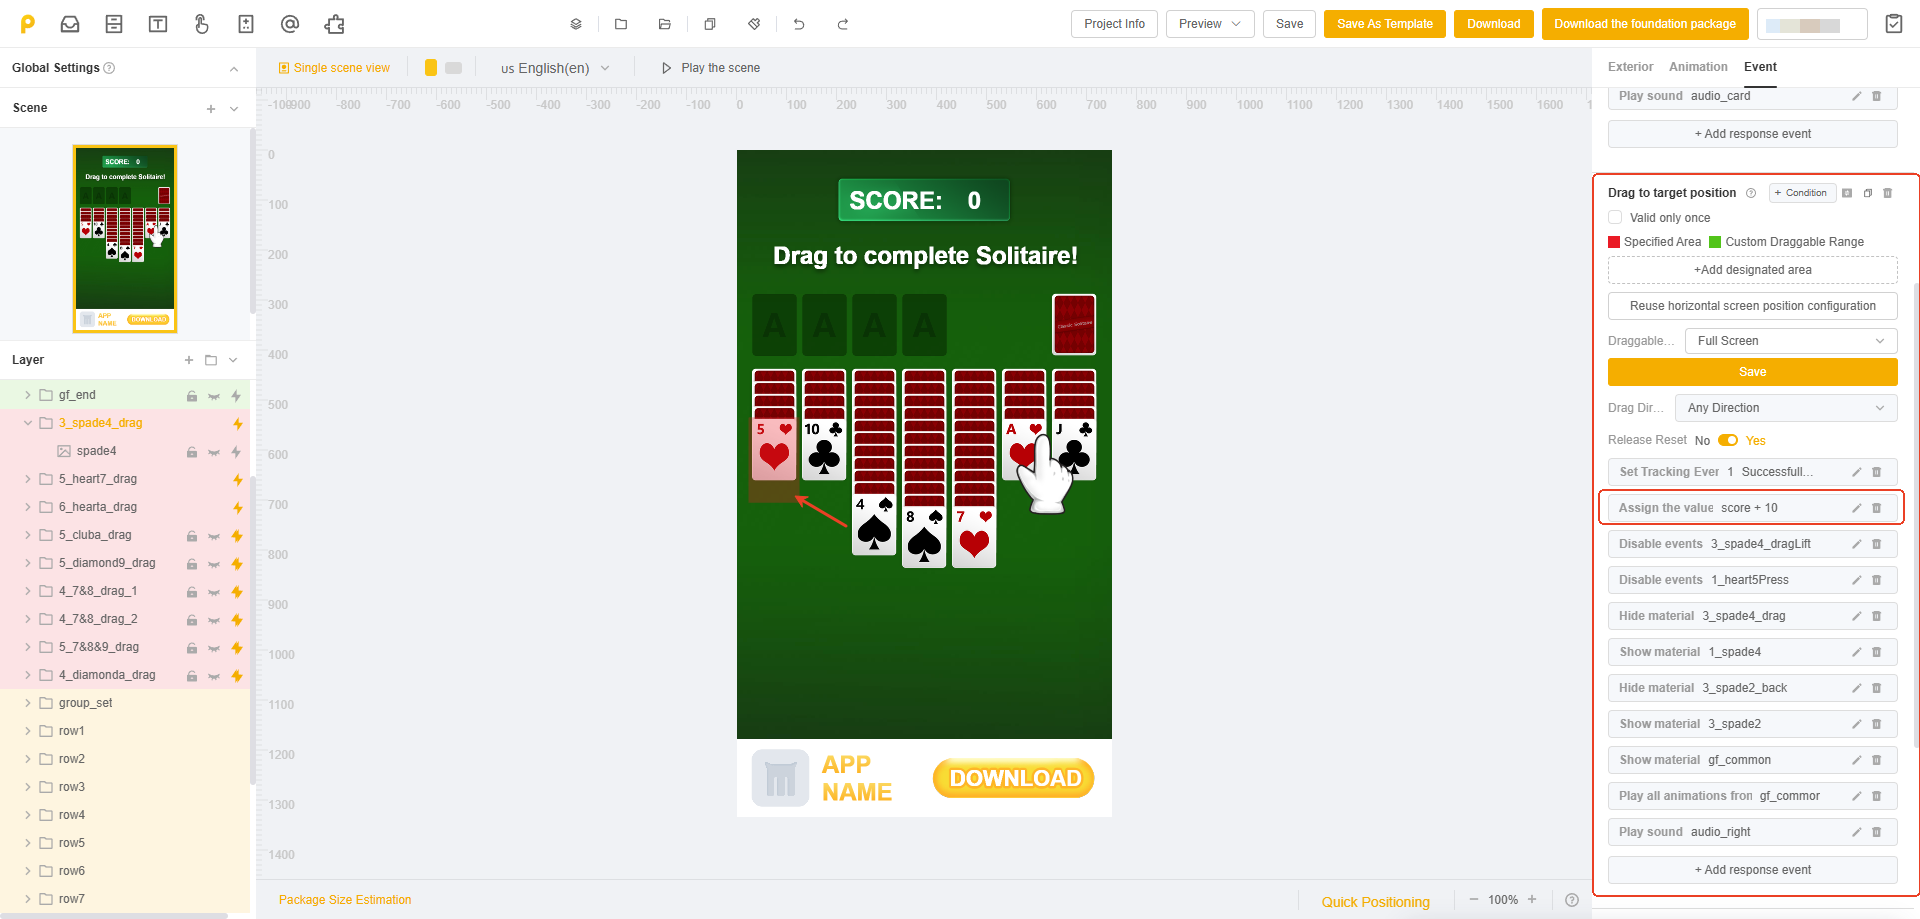The width and height of the screenshot is (1920, 919).
Task: Open the English(en) language dropdown
Action: point(555,68)
